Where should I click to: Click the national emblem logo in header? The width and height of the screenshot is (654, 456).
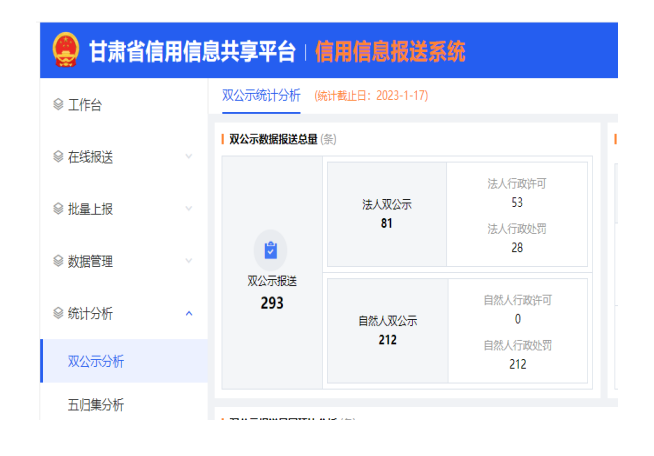(66, 50)
